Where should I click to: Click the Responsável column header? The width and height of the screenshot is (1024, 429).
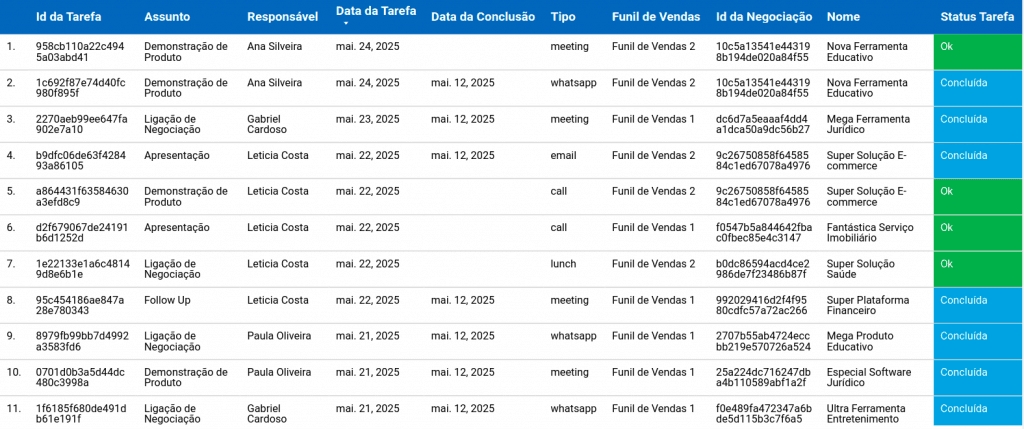(282, 17)
